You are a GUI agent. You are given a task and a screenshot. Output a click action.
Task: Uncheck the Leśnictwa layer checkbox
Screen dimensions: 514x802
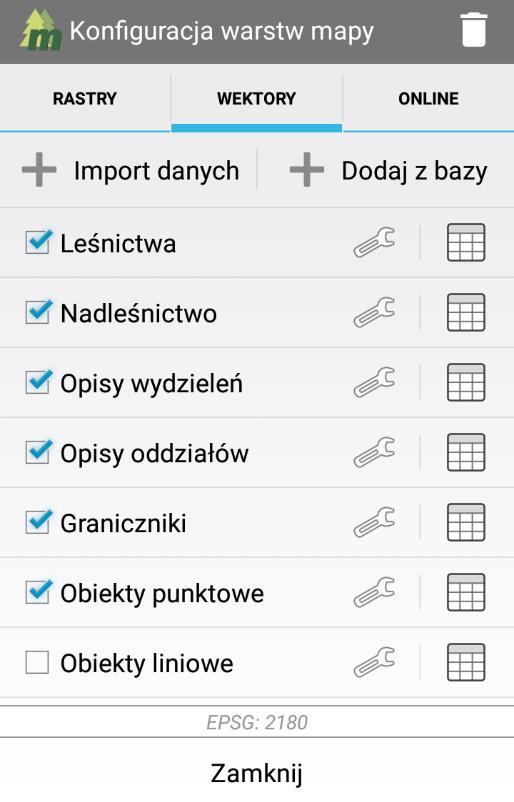38,242
